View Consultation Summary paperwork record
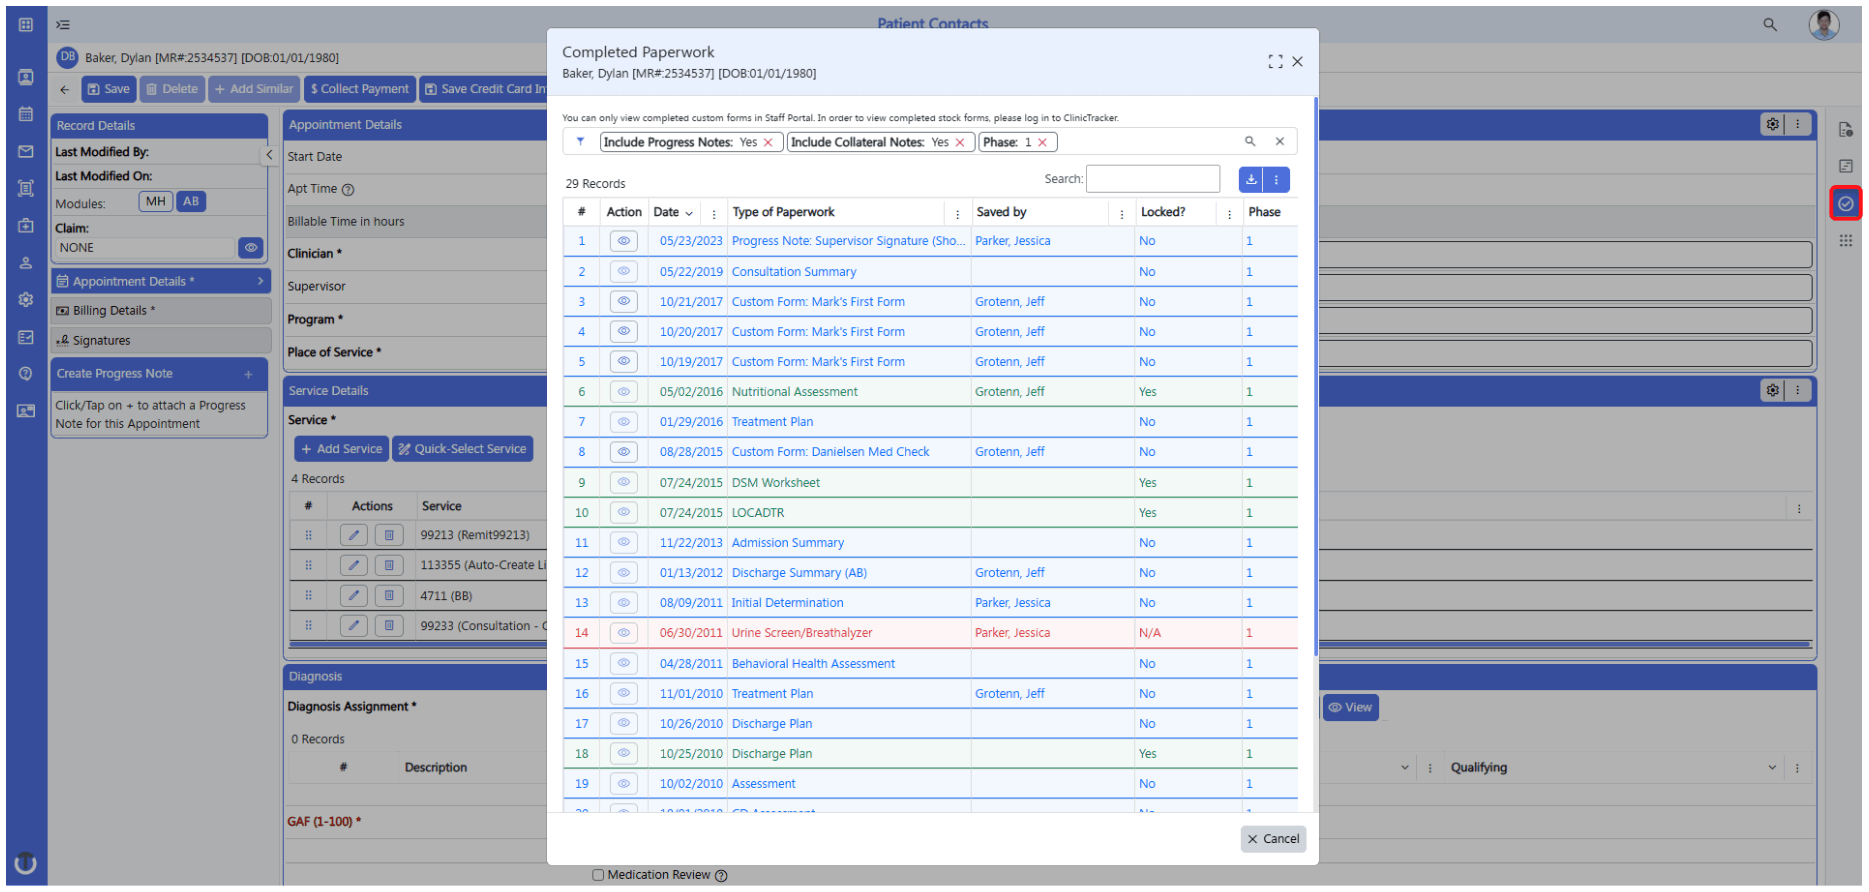 point(623,271)
